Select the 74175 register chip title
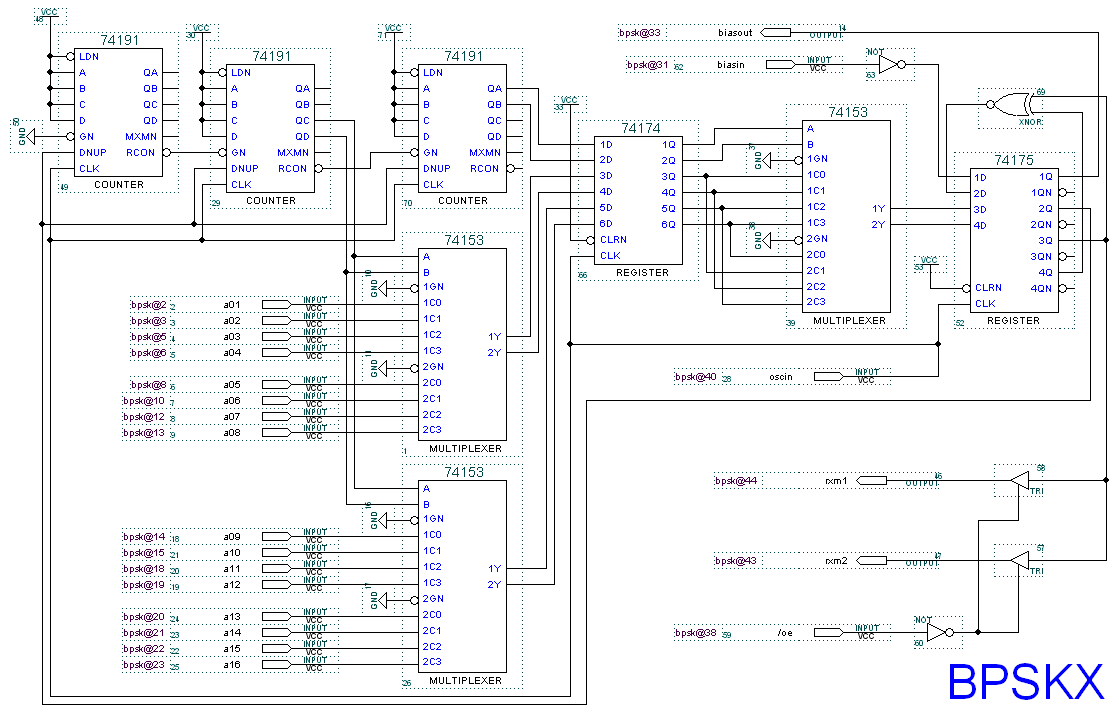Screen dimensions: 1119x712 tap(1014, 160)
